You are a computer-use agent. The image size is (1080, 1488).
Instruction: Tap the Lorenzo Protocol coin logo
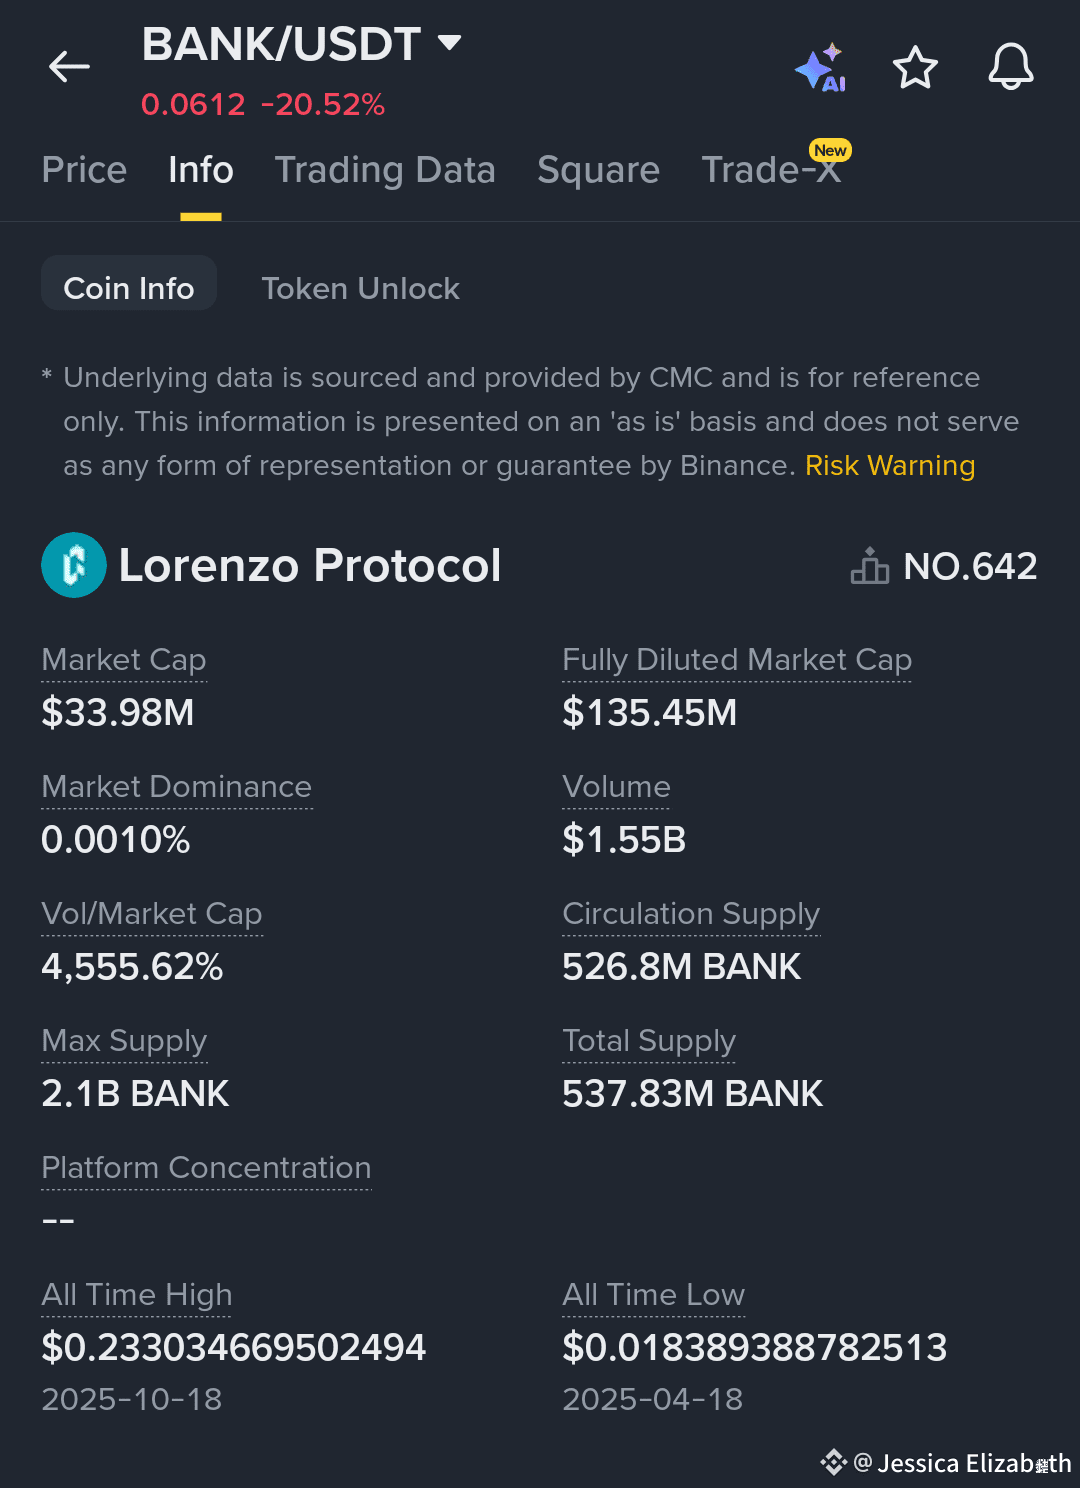point(74,565)
